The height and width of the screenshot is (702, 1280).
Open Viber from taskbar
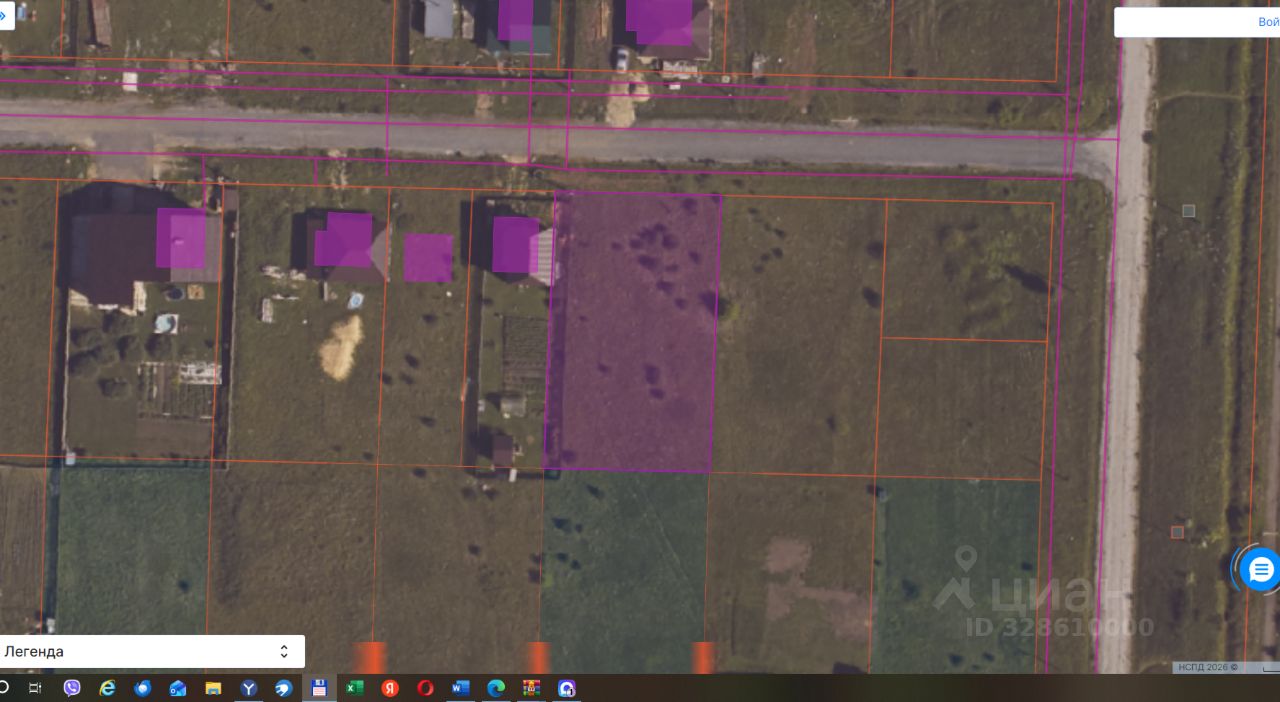[72, 688]
